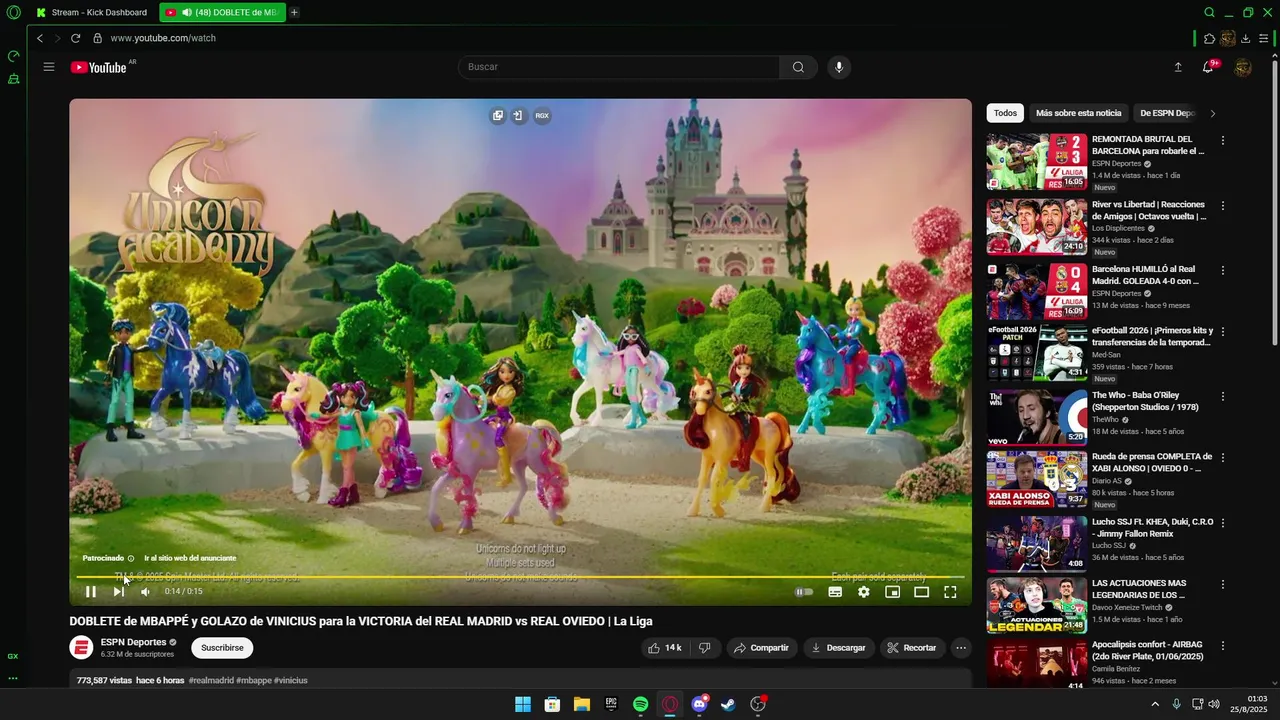This screenshot has height=720, width=1280.
Task: Skip to next video with next button
Action: (118, 592)
